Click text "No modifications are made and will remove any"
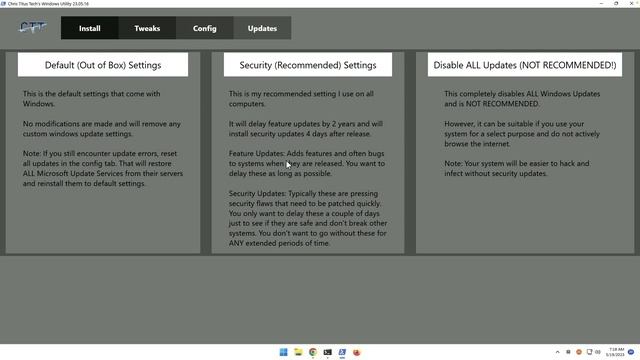Image resolution: width=640 pixels, height=360 pixels. [102, 124]
